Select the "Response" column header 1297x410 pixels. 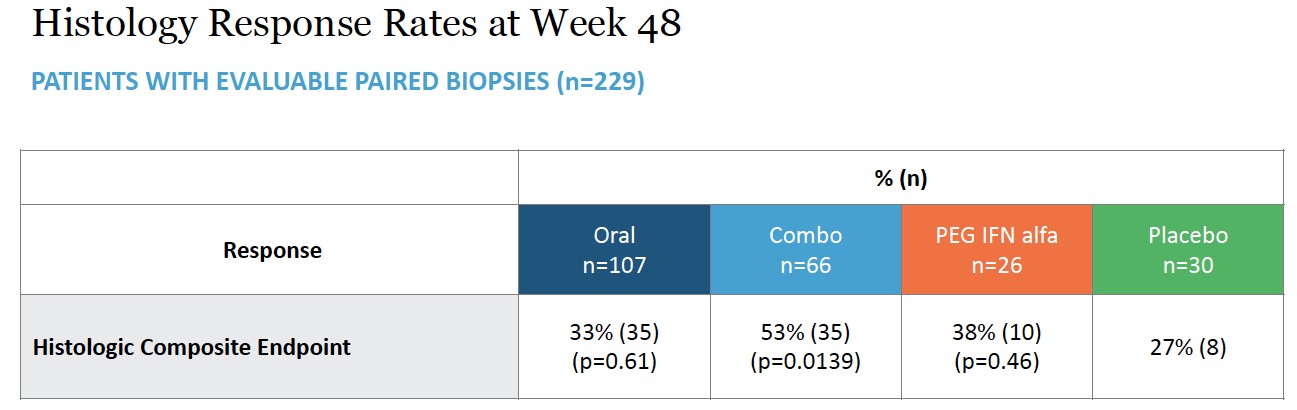pos(272,250)
